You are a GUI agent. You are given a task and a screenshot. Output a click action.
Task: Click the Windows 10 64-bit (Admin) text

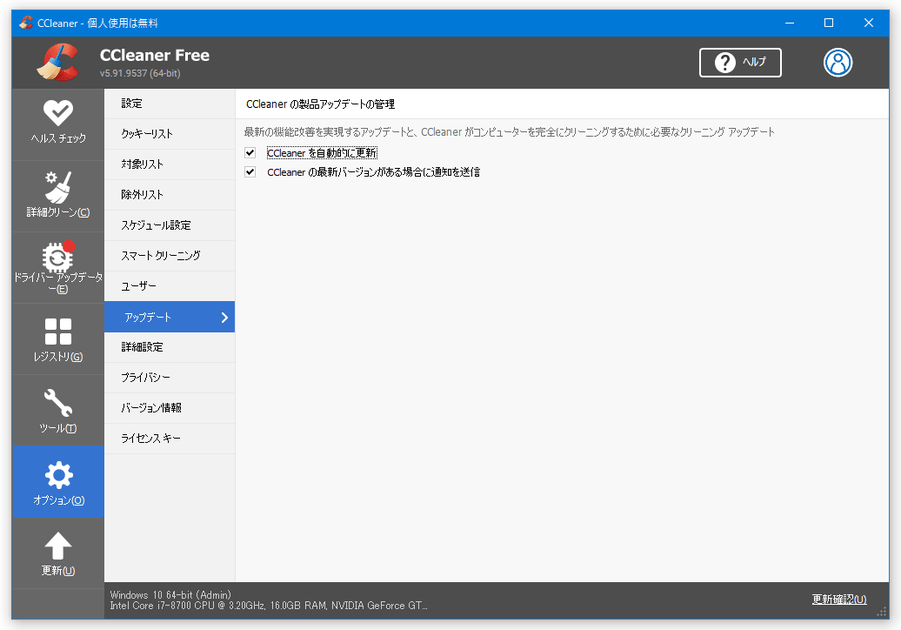click(x=171, y=595)
